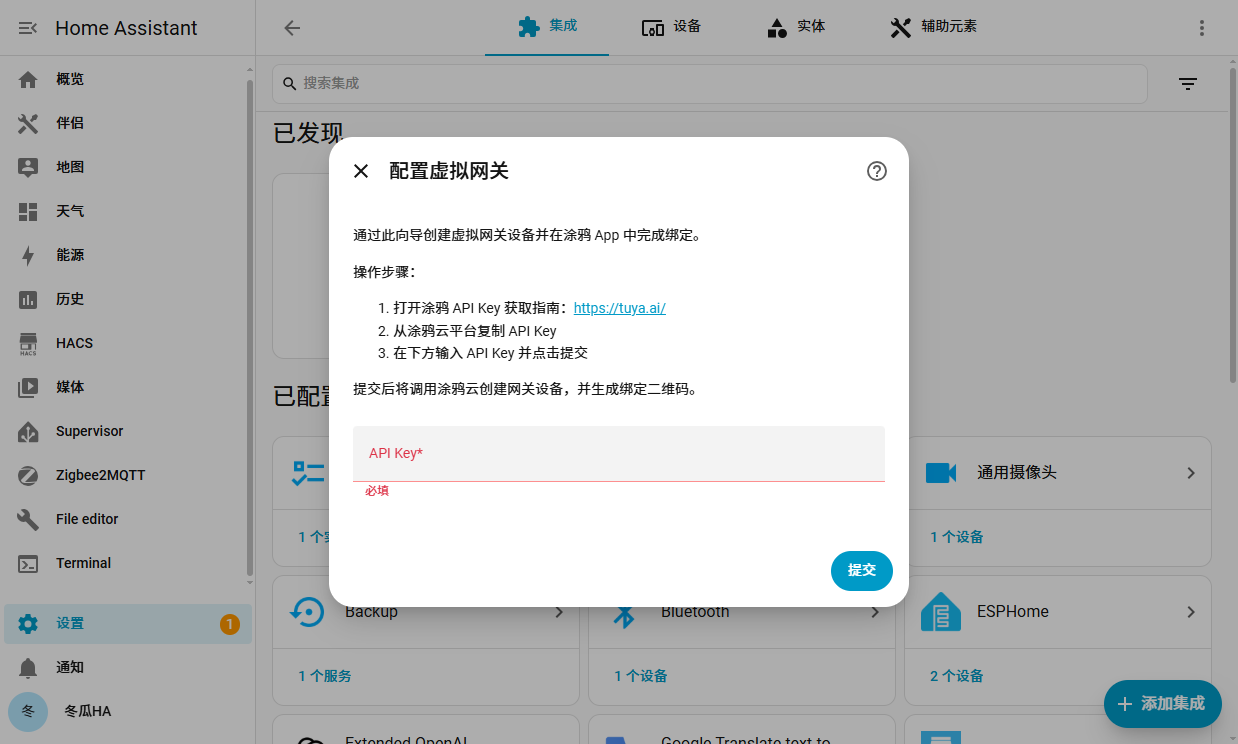Open ESPHome's 2 个设备 link
Image resolution: width=1238 pixels, height=744 pixels.
point(957,676)
